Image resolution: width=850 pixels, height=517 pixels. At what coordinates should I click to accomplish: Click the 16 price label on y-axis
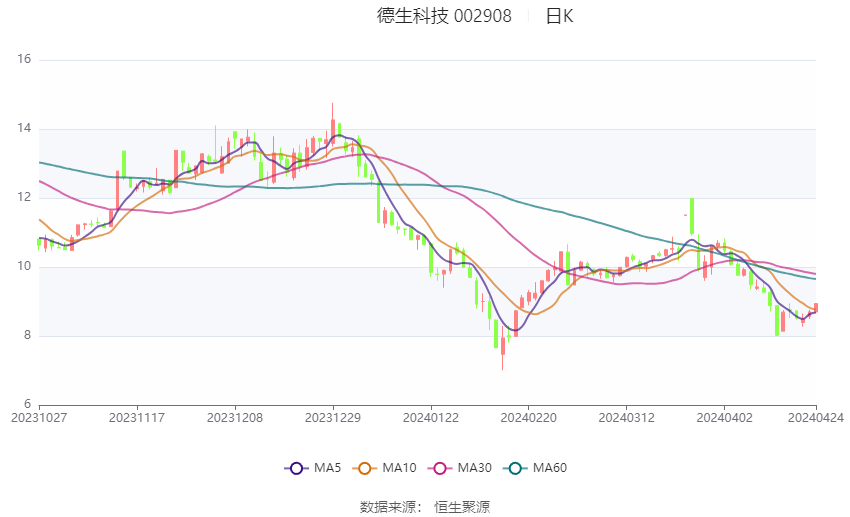coord(25,60)
